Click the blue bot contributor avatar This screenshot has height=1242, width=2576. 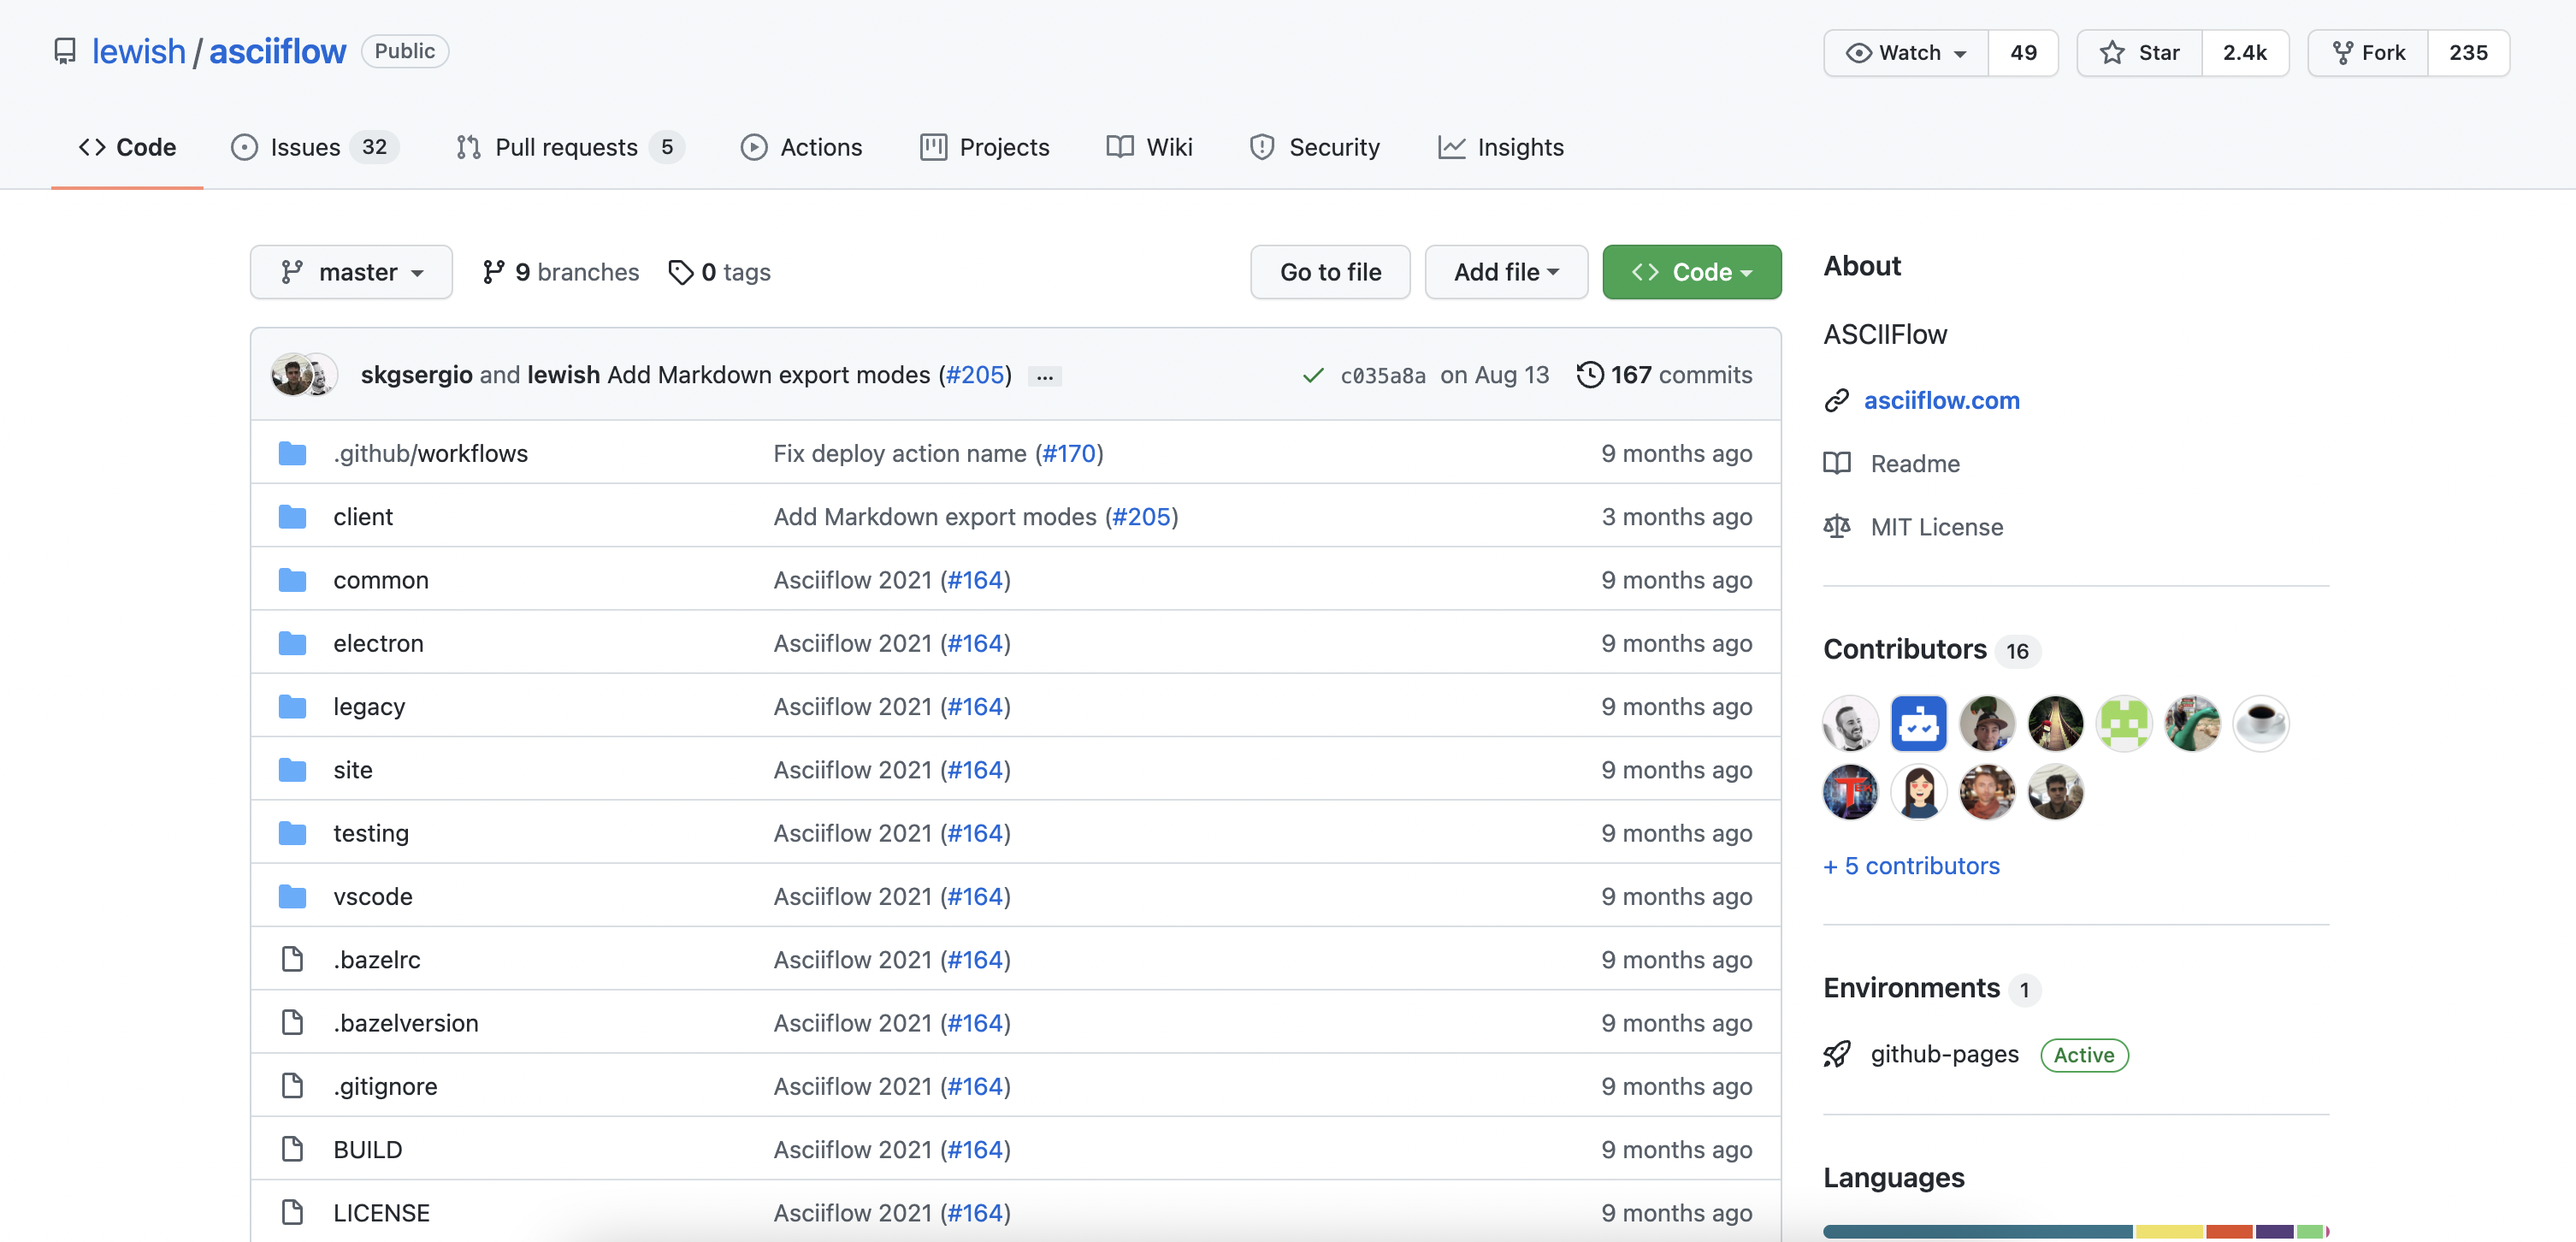pyautogui.click(x=1918, y=723)
